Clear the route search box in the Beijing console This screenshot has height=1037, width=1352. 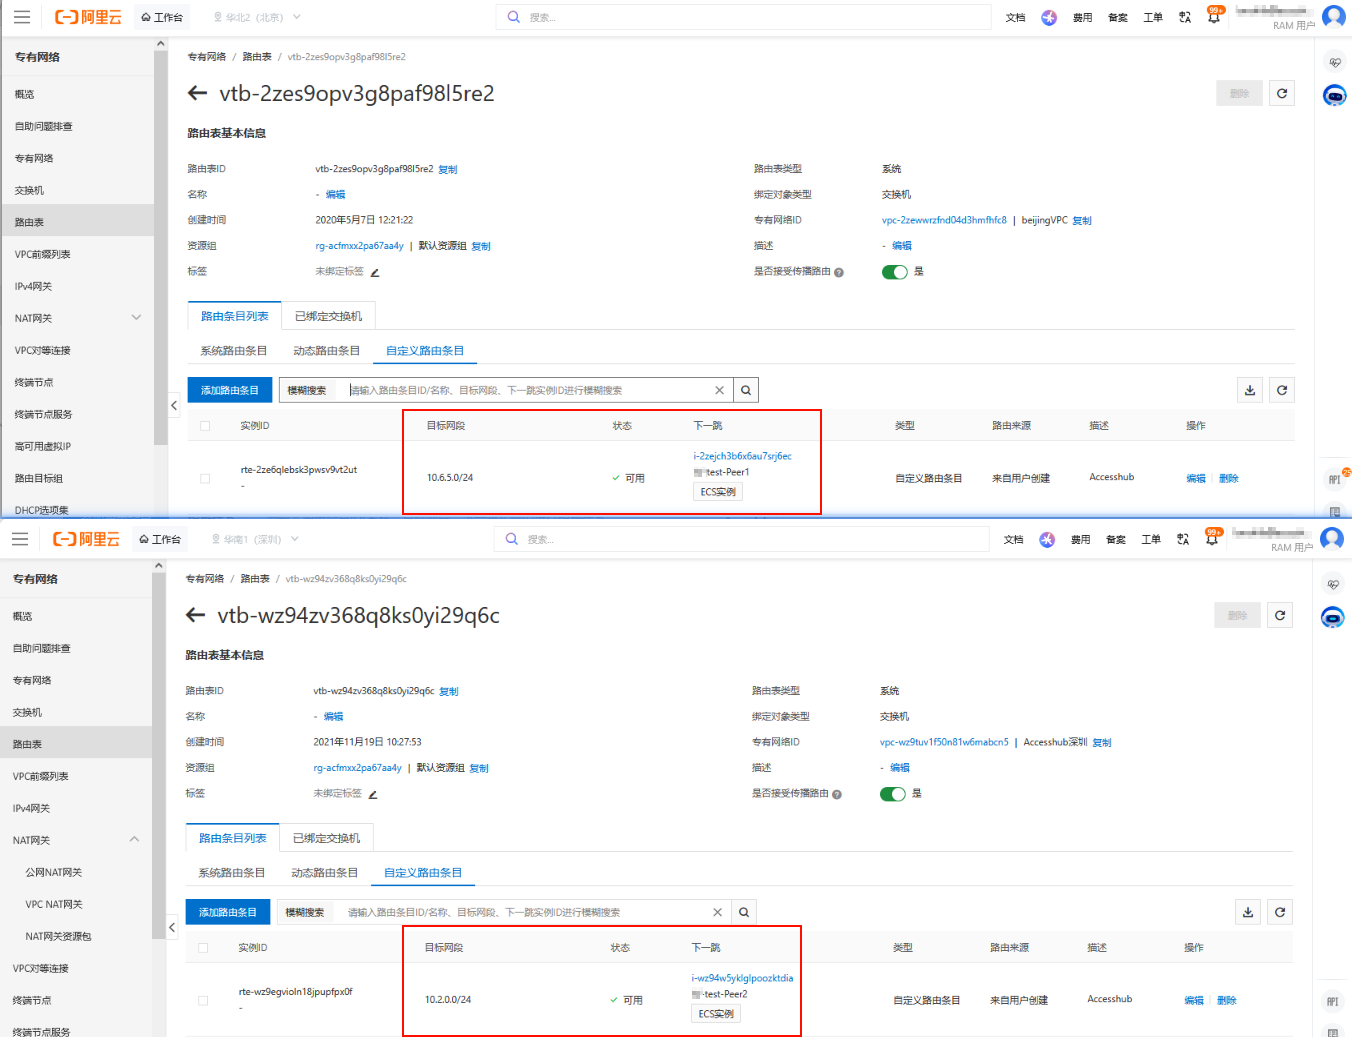click(719, 390)
